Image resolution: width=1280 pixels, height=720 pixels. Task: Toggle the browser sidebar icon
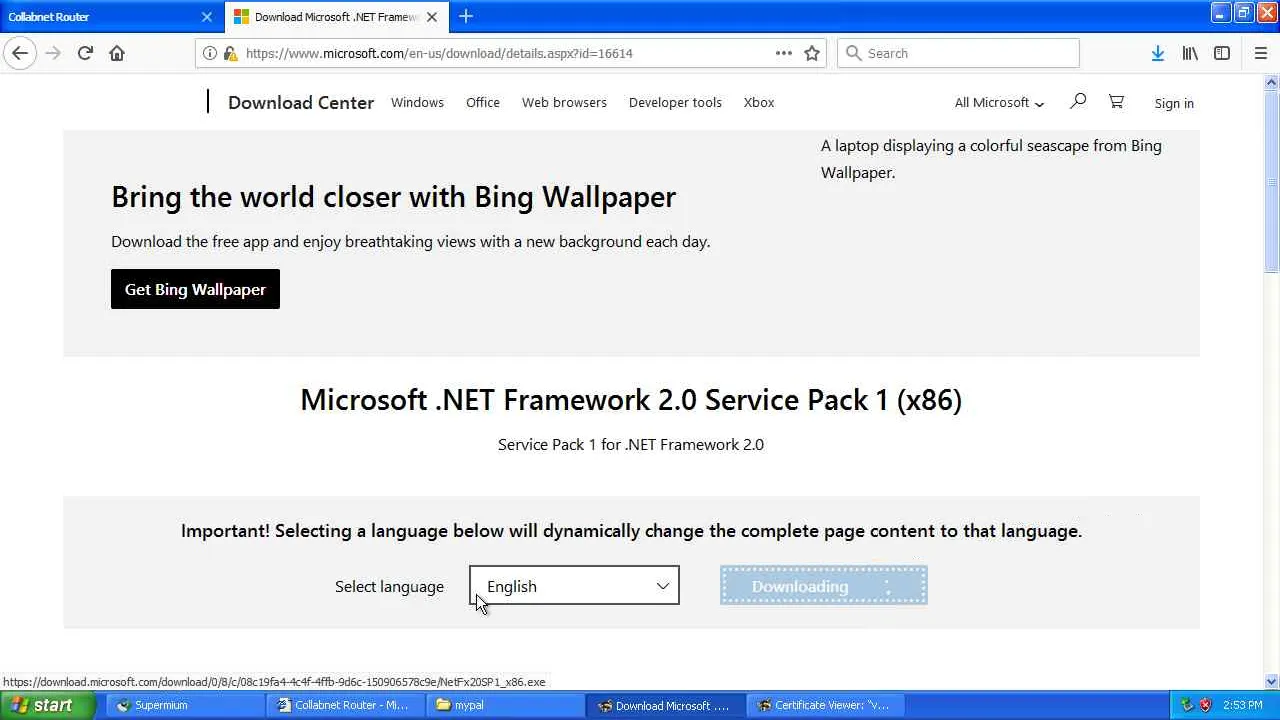coord(1222,53)
